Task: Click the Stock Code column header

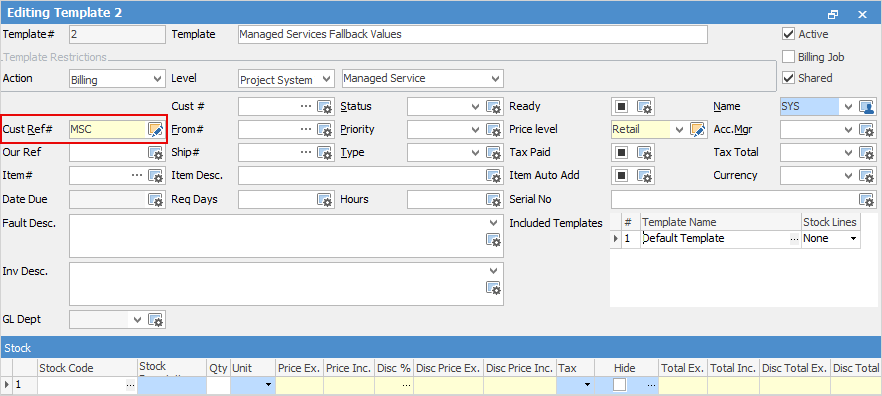Action: (x=87, y=368)
